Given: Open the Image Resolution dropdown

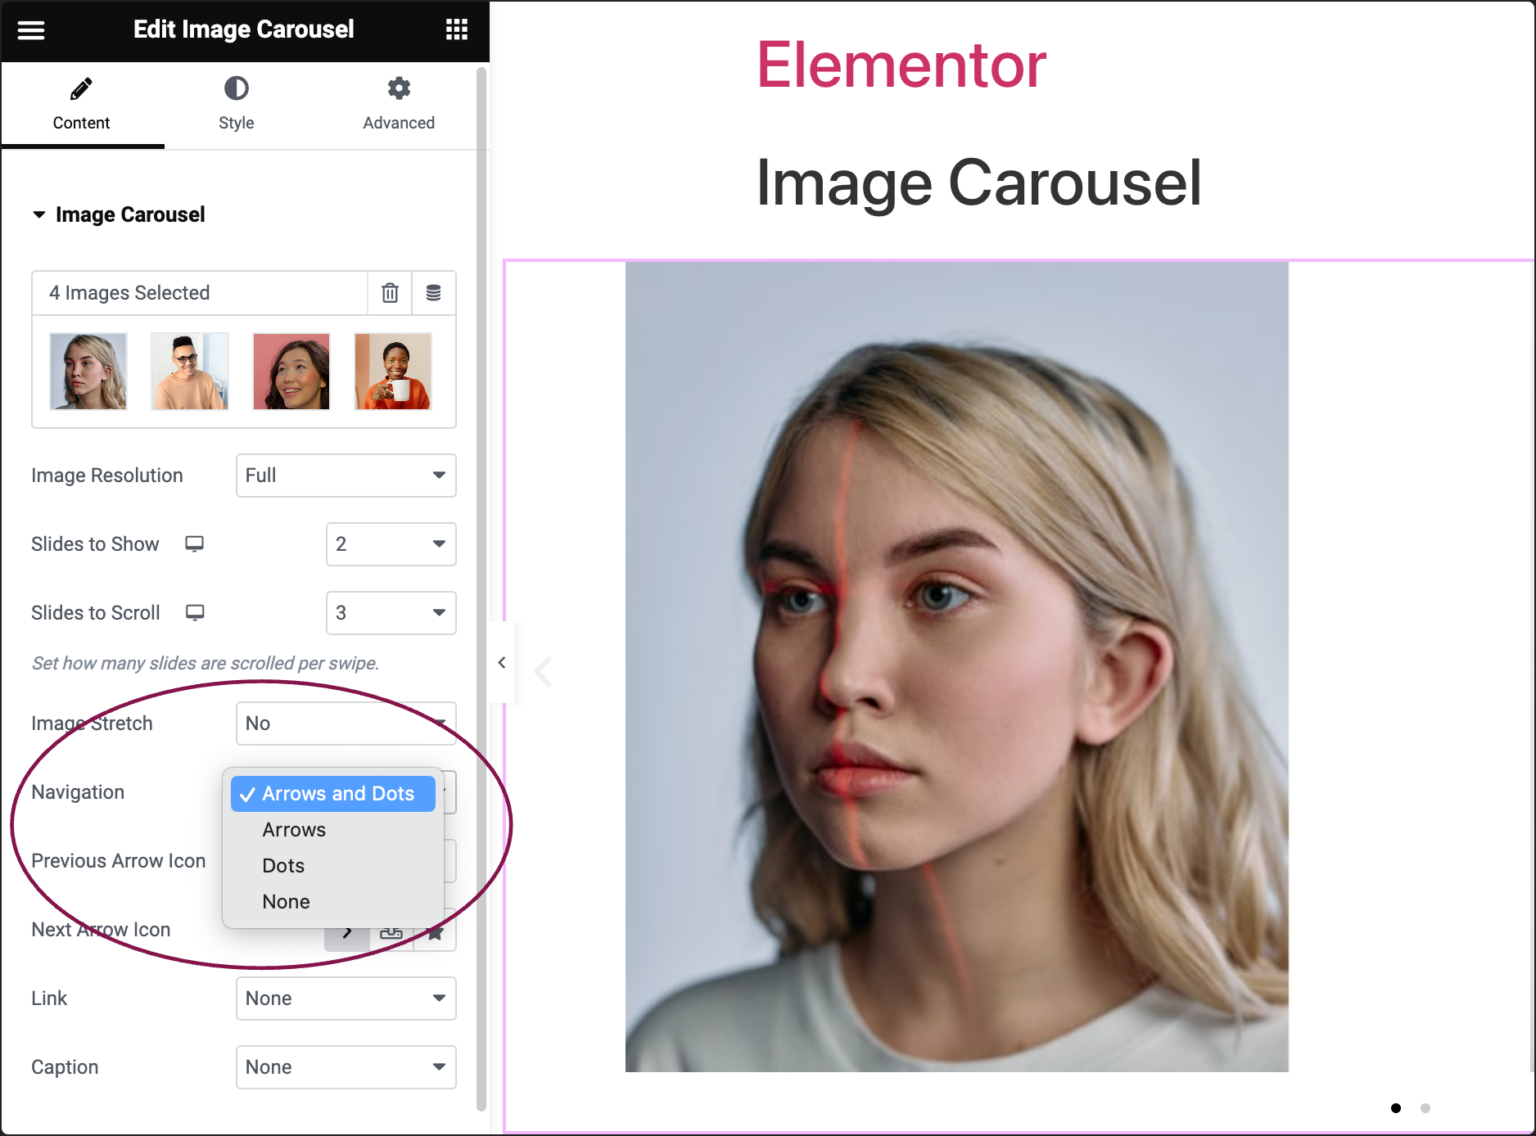Looking at the screenshot, I should click(x=345, y=475).
